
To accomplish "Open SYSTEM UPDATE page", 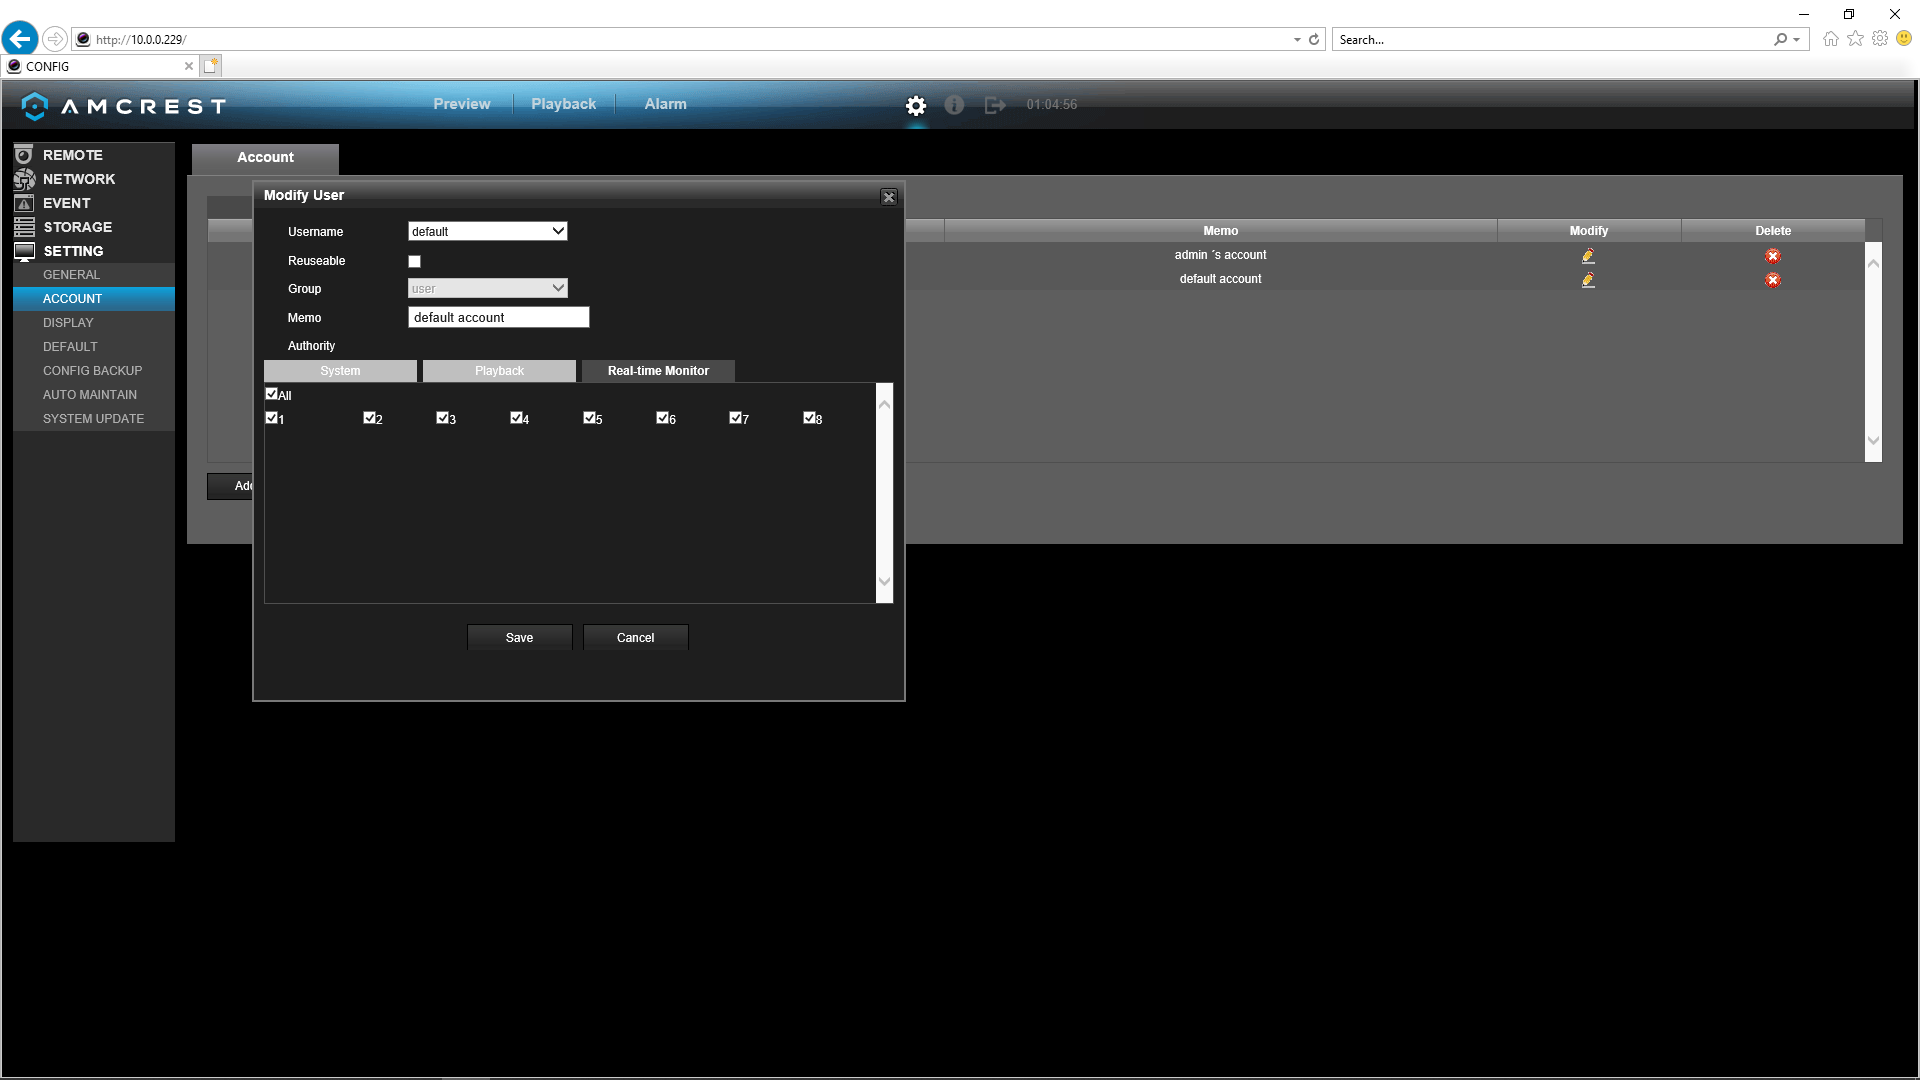I will 94,419.
